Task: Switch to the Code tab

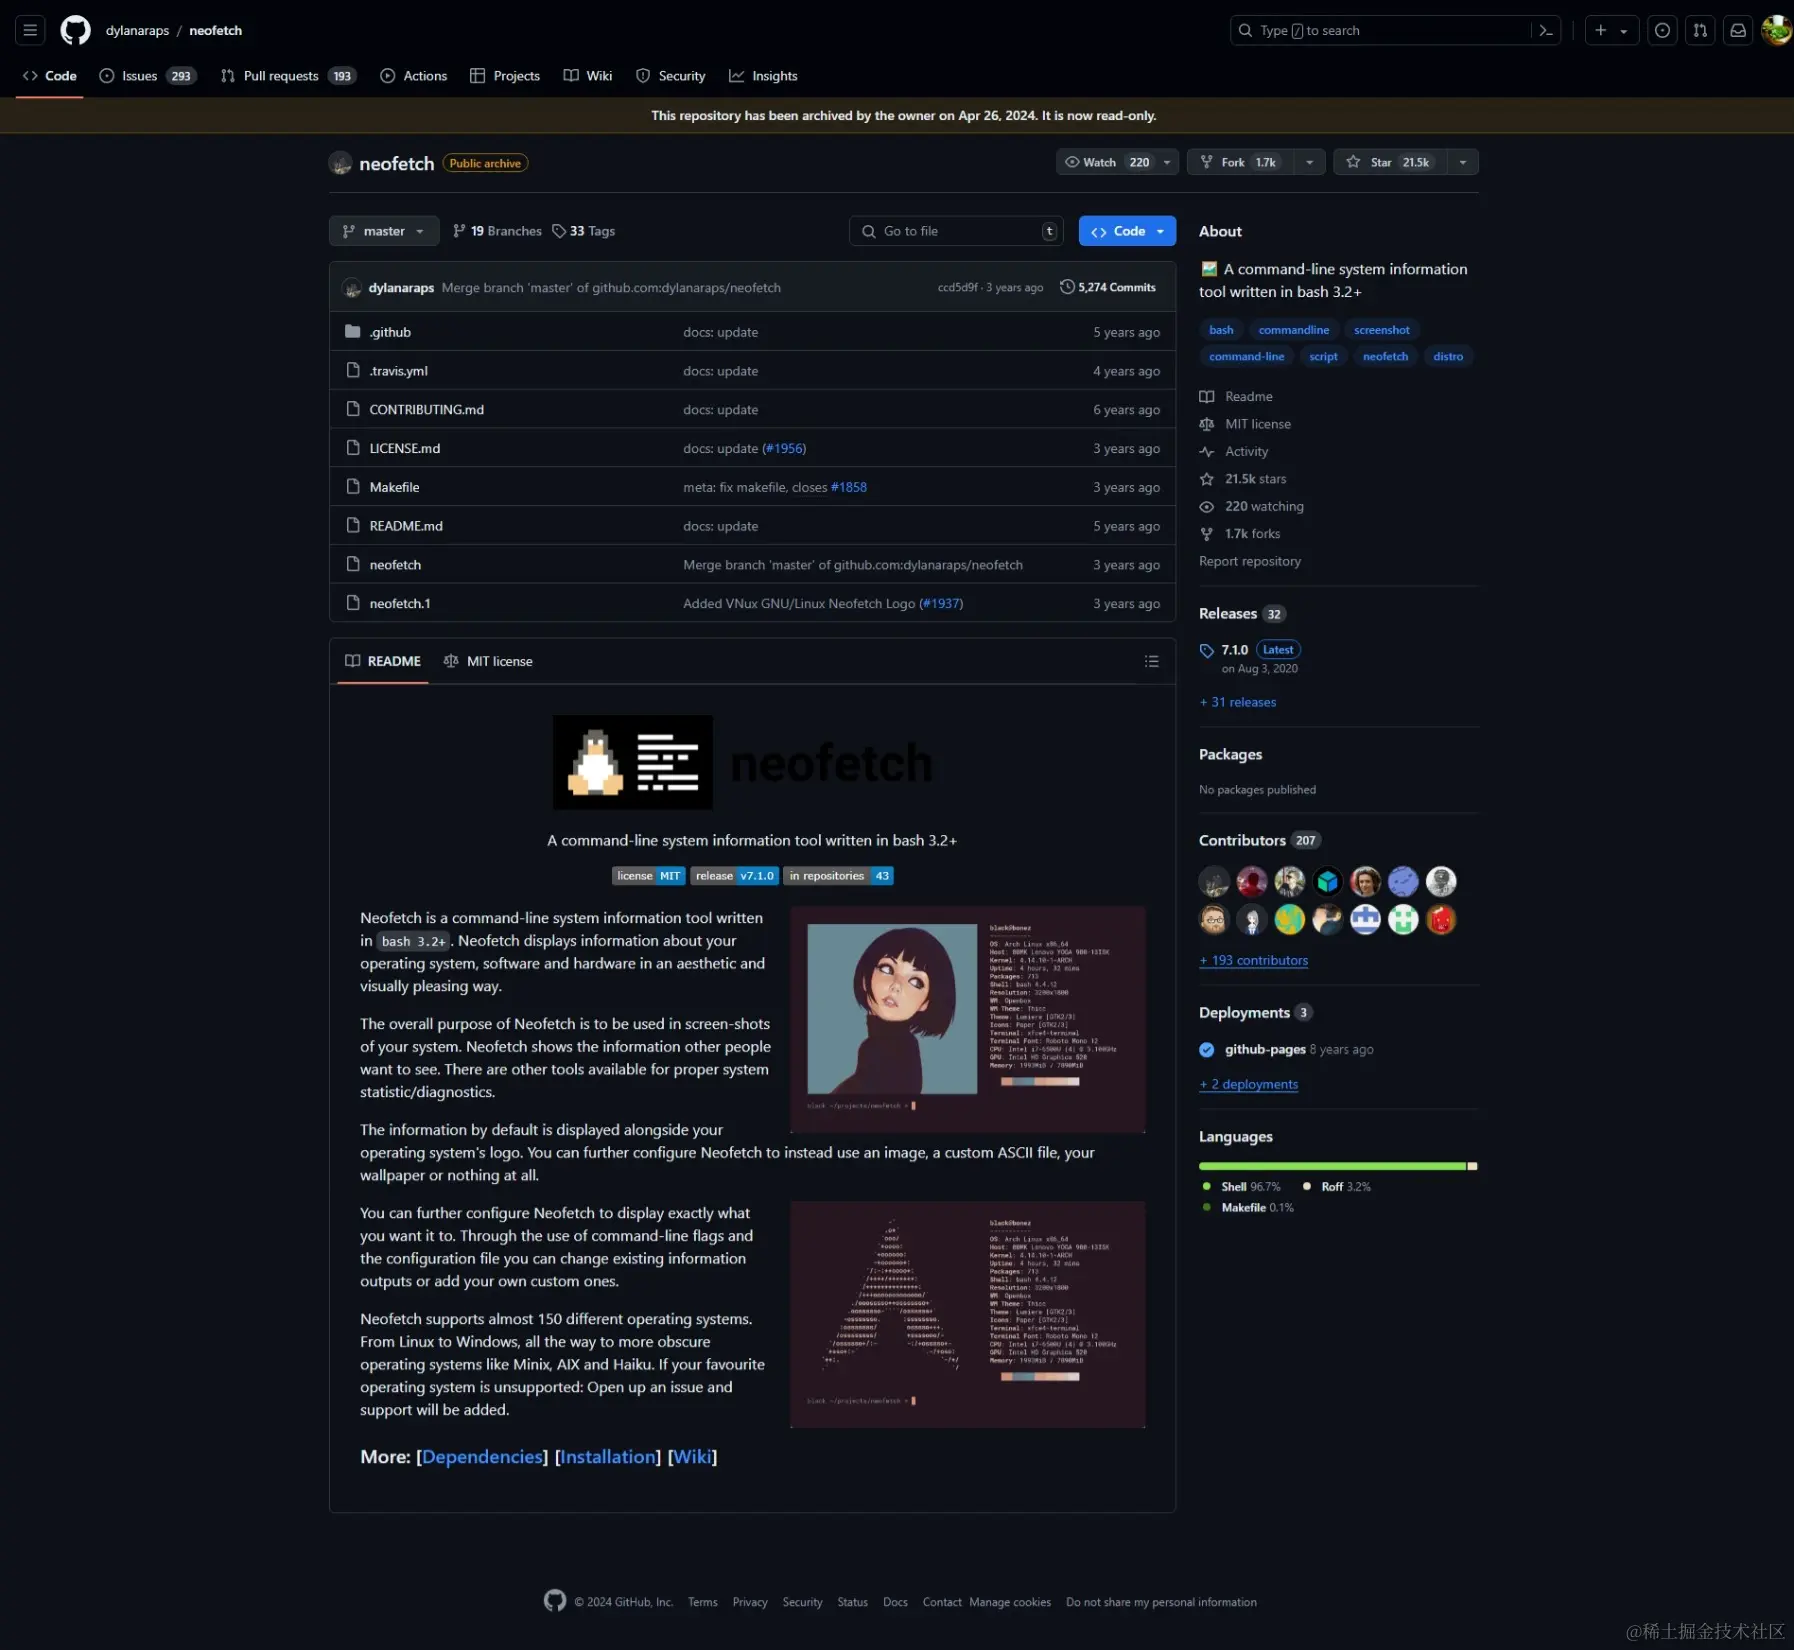Action: tap(50, 76)
